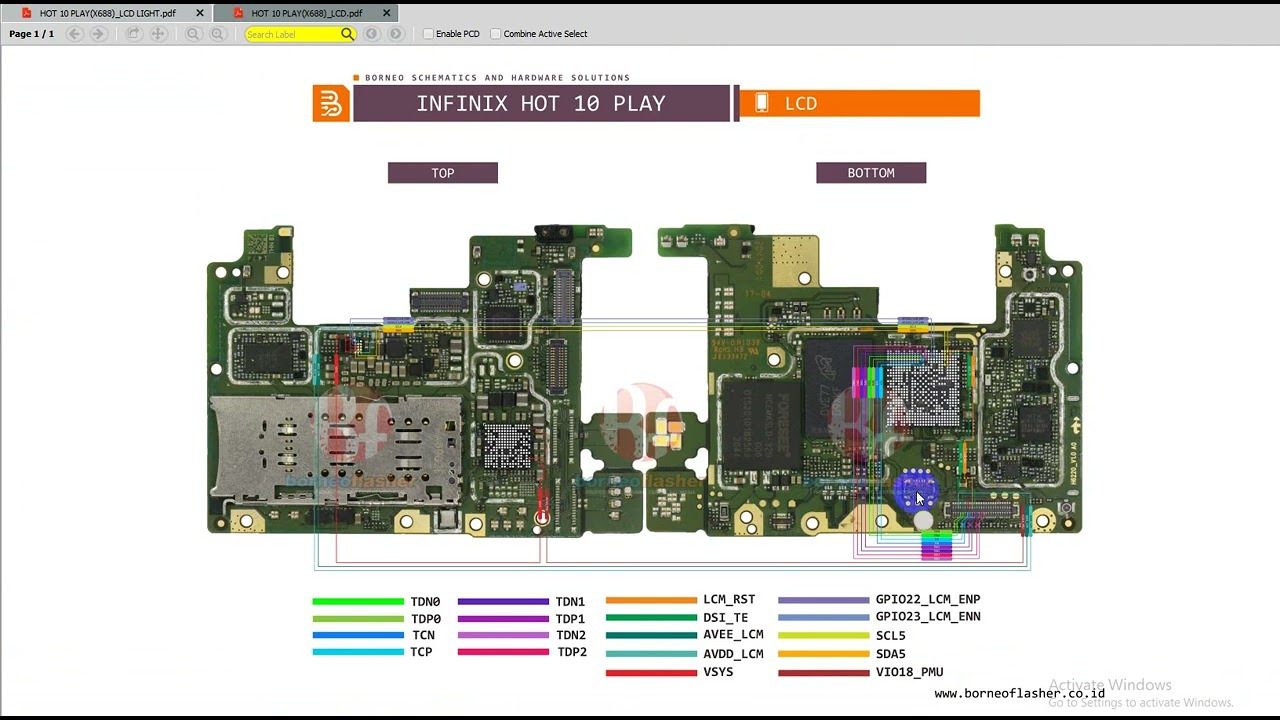Select the green TDN0 color line
The width and height of the screenshot is (1280, 720).
click(358, 602)
